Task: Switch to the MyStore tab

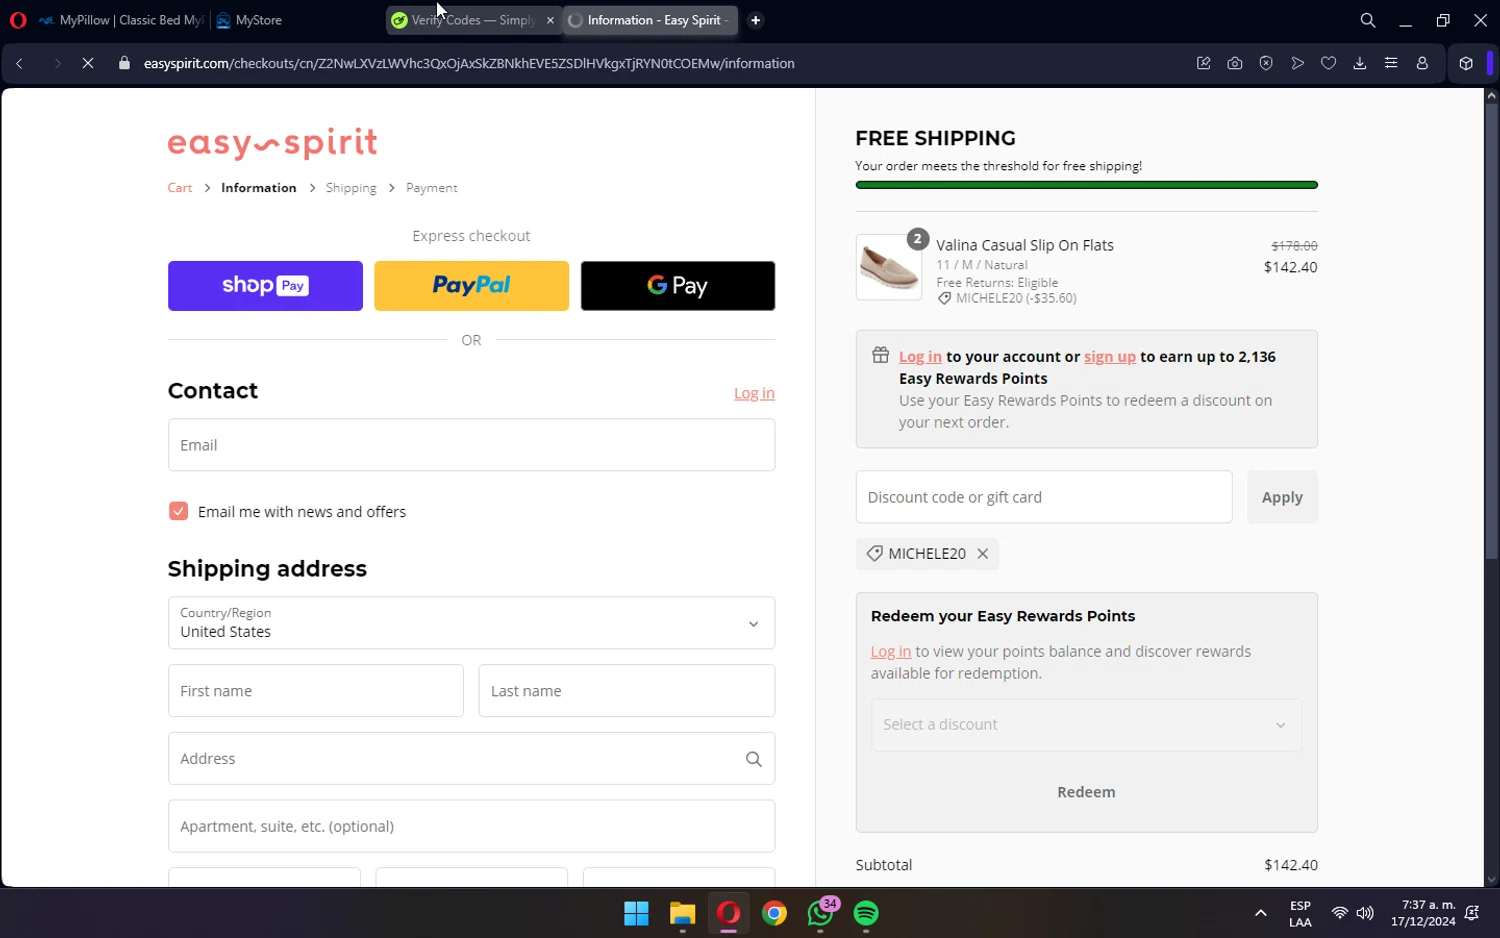Action: [x=250, y=20]
